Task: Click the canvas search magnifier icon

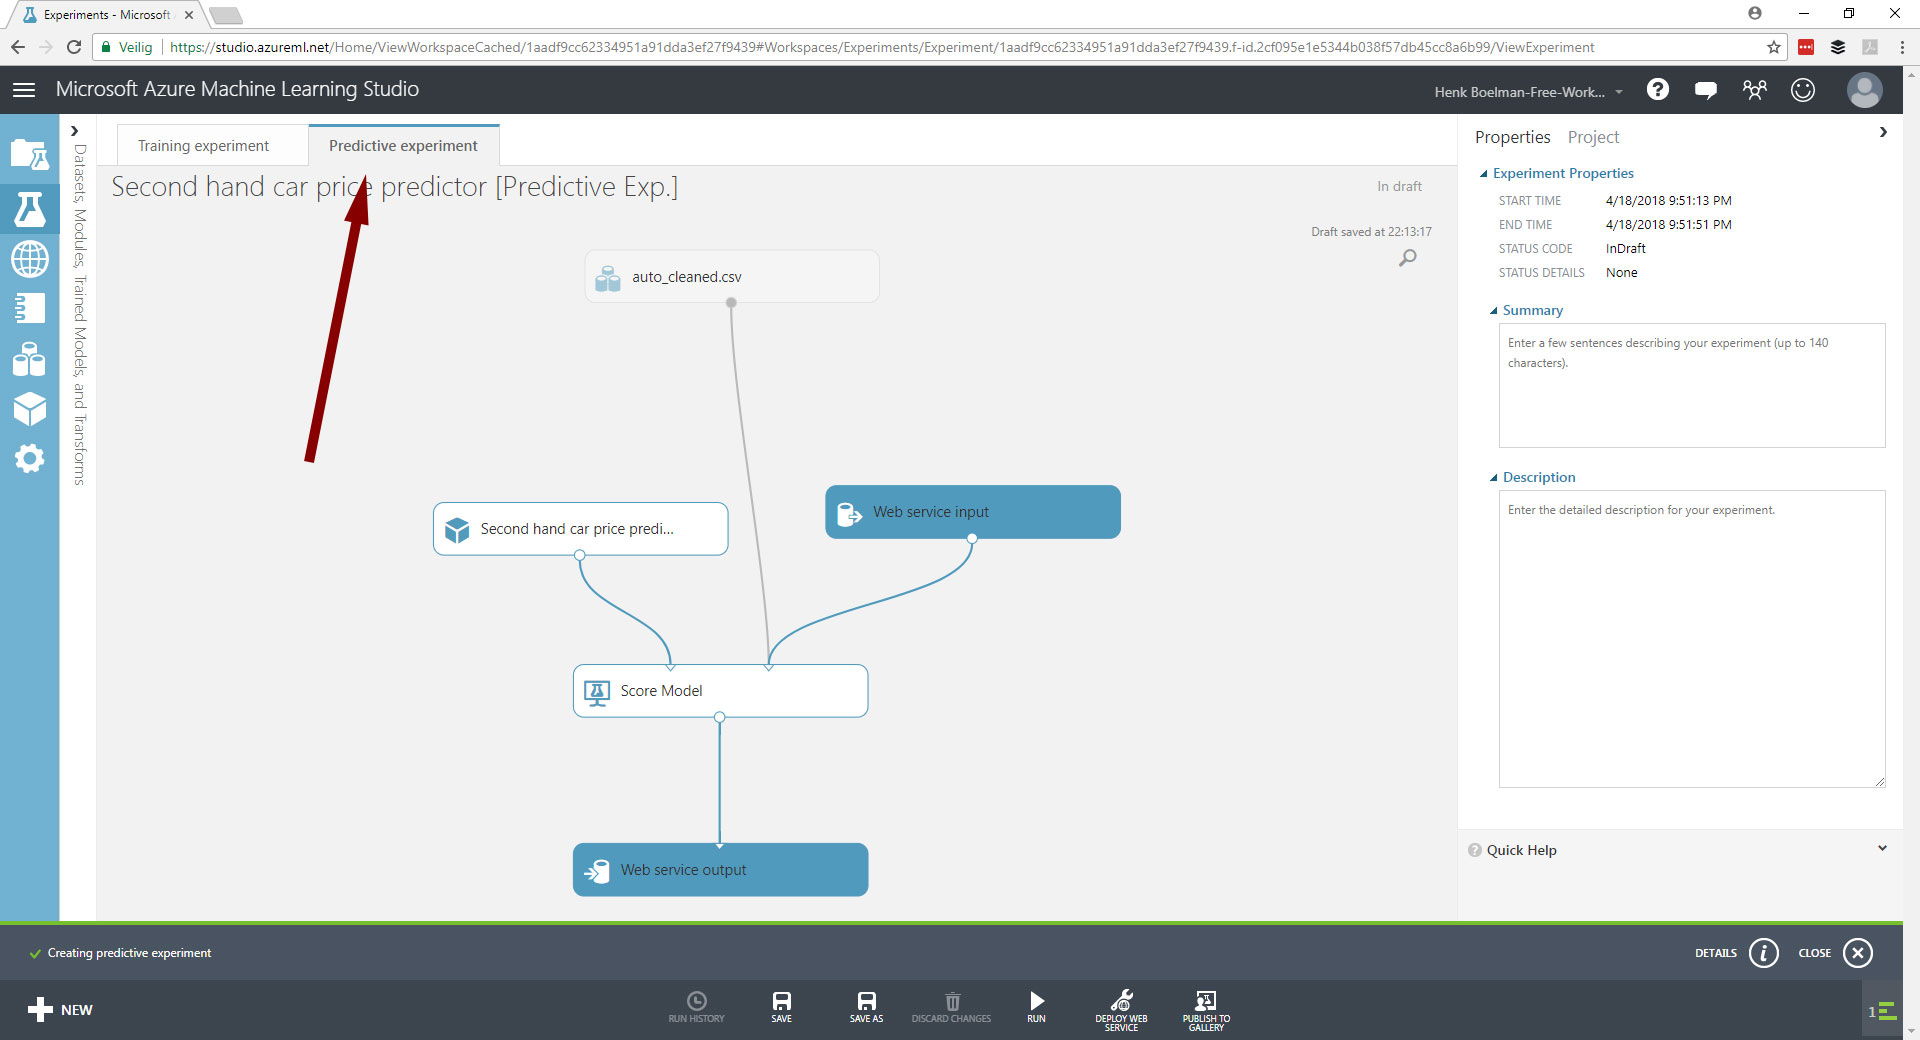Action: tap(1408, 258)
